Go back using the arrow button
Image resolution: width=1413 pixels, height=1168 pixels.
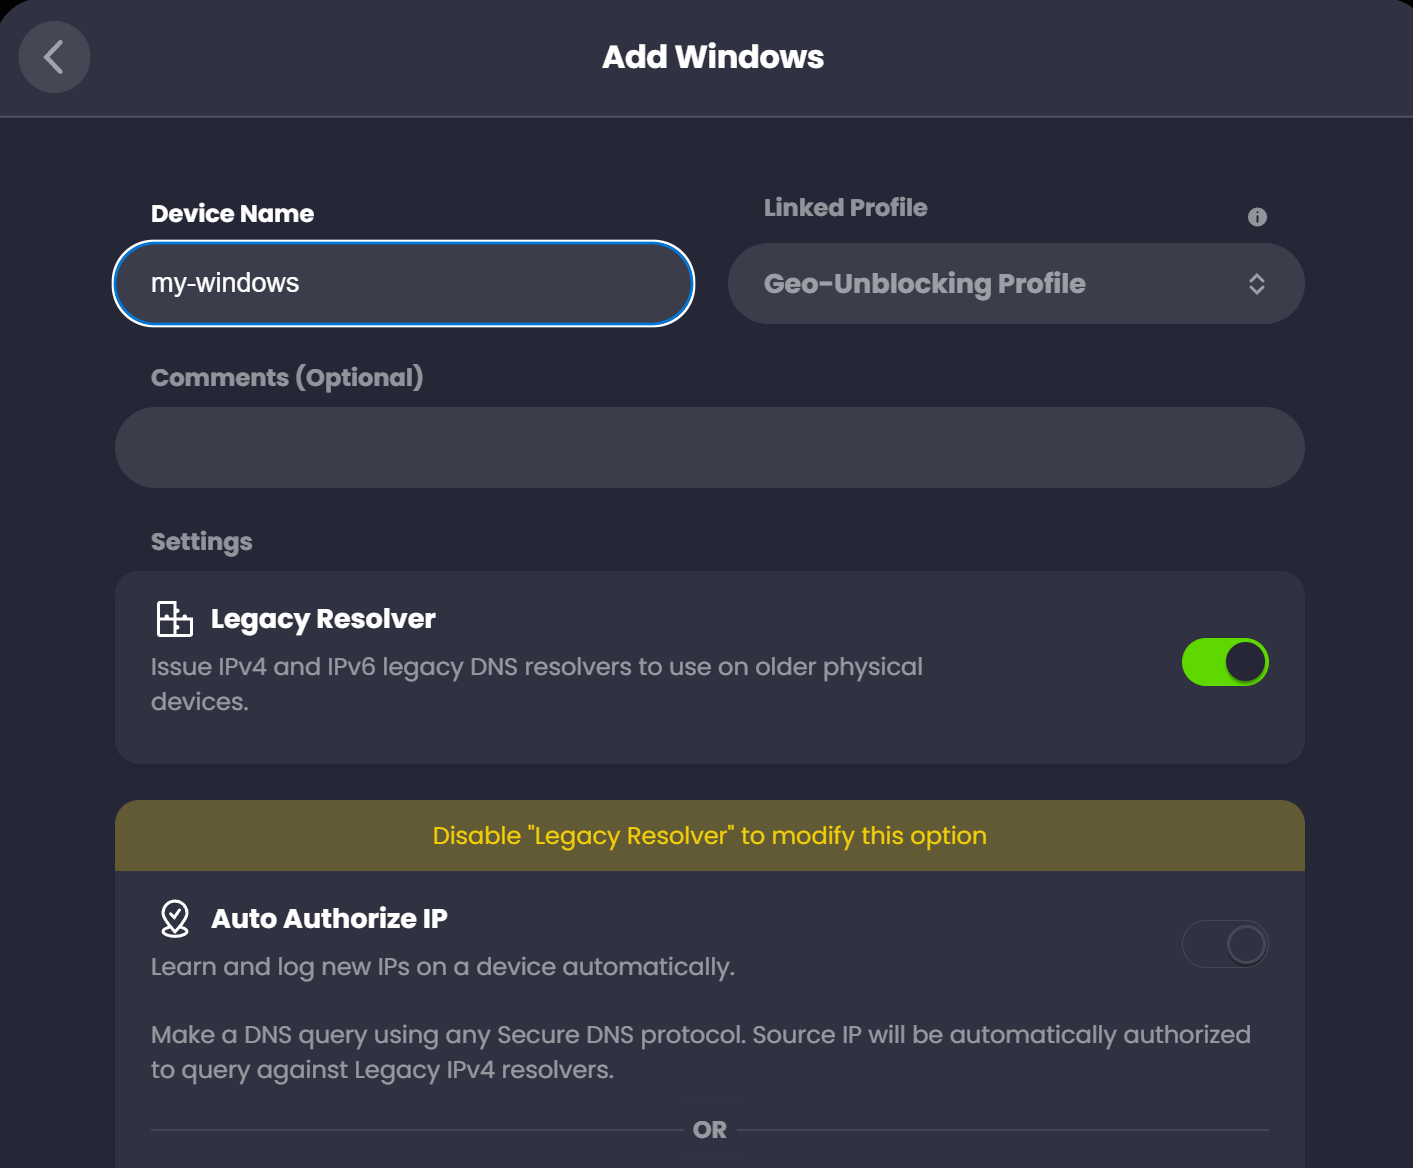pos(54,57)
